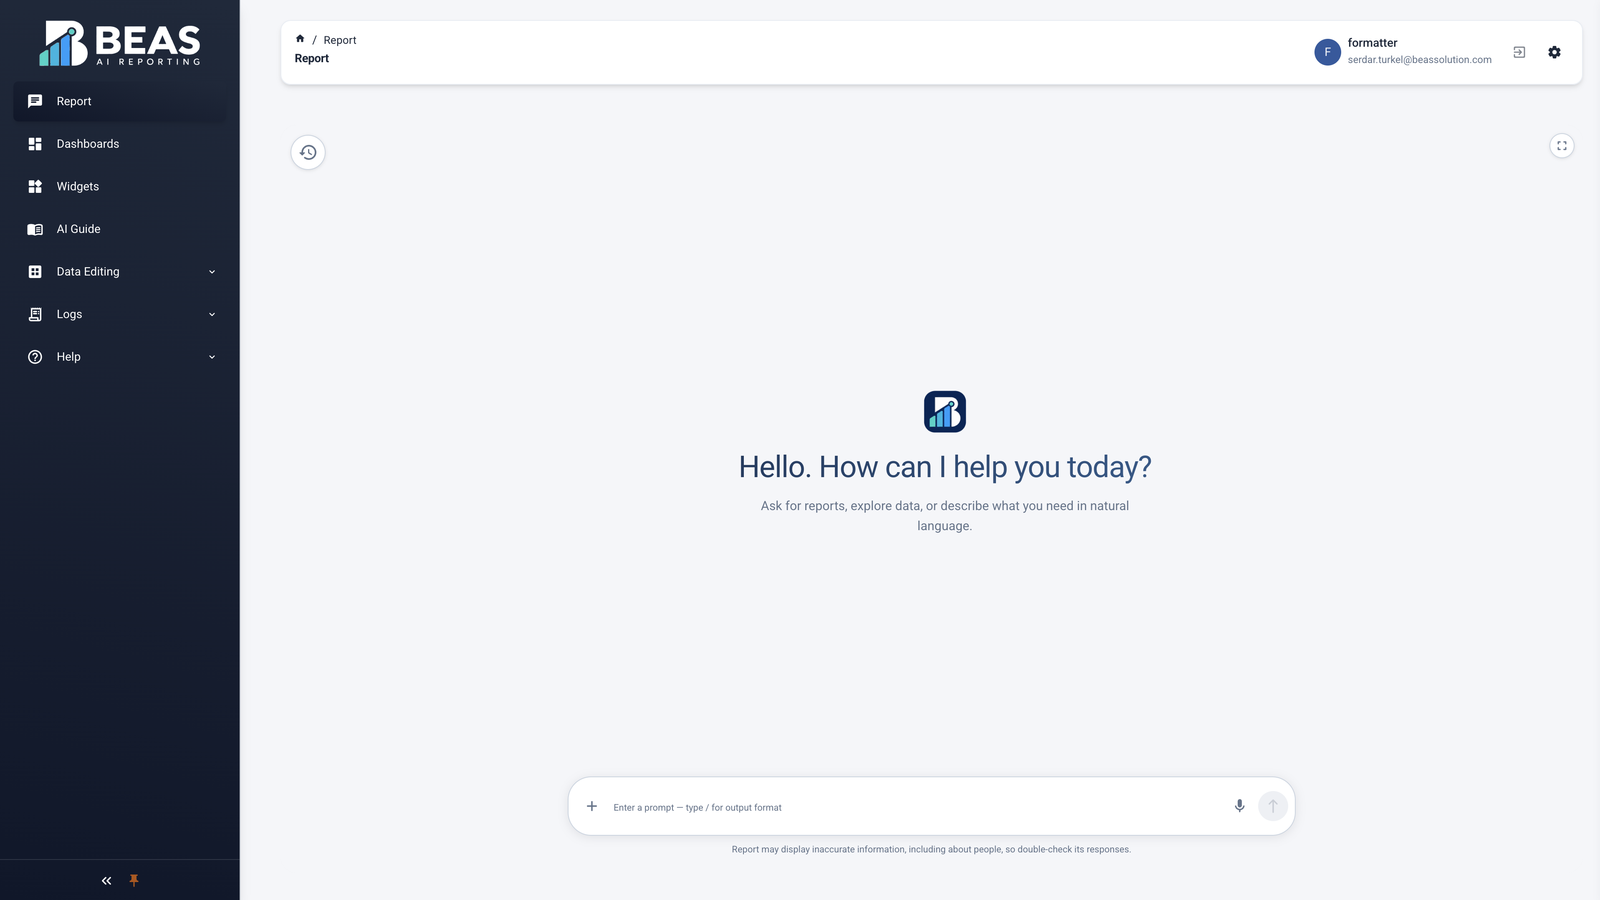Click the Report page title
The height and width of the screenshot is (900, 1600).
click(312, 58)
